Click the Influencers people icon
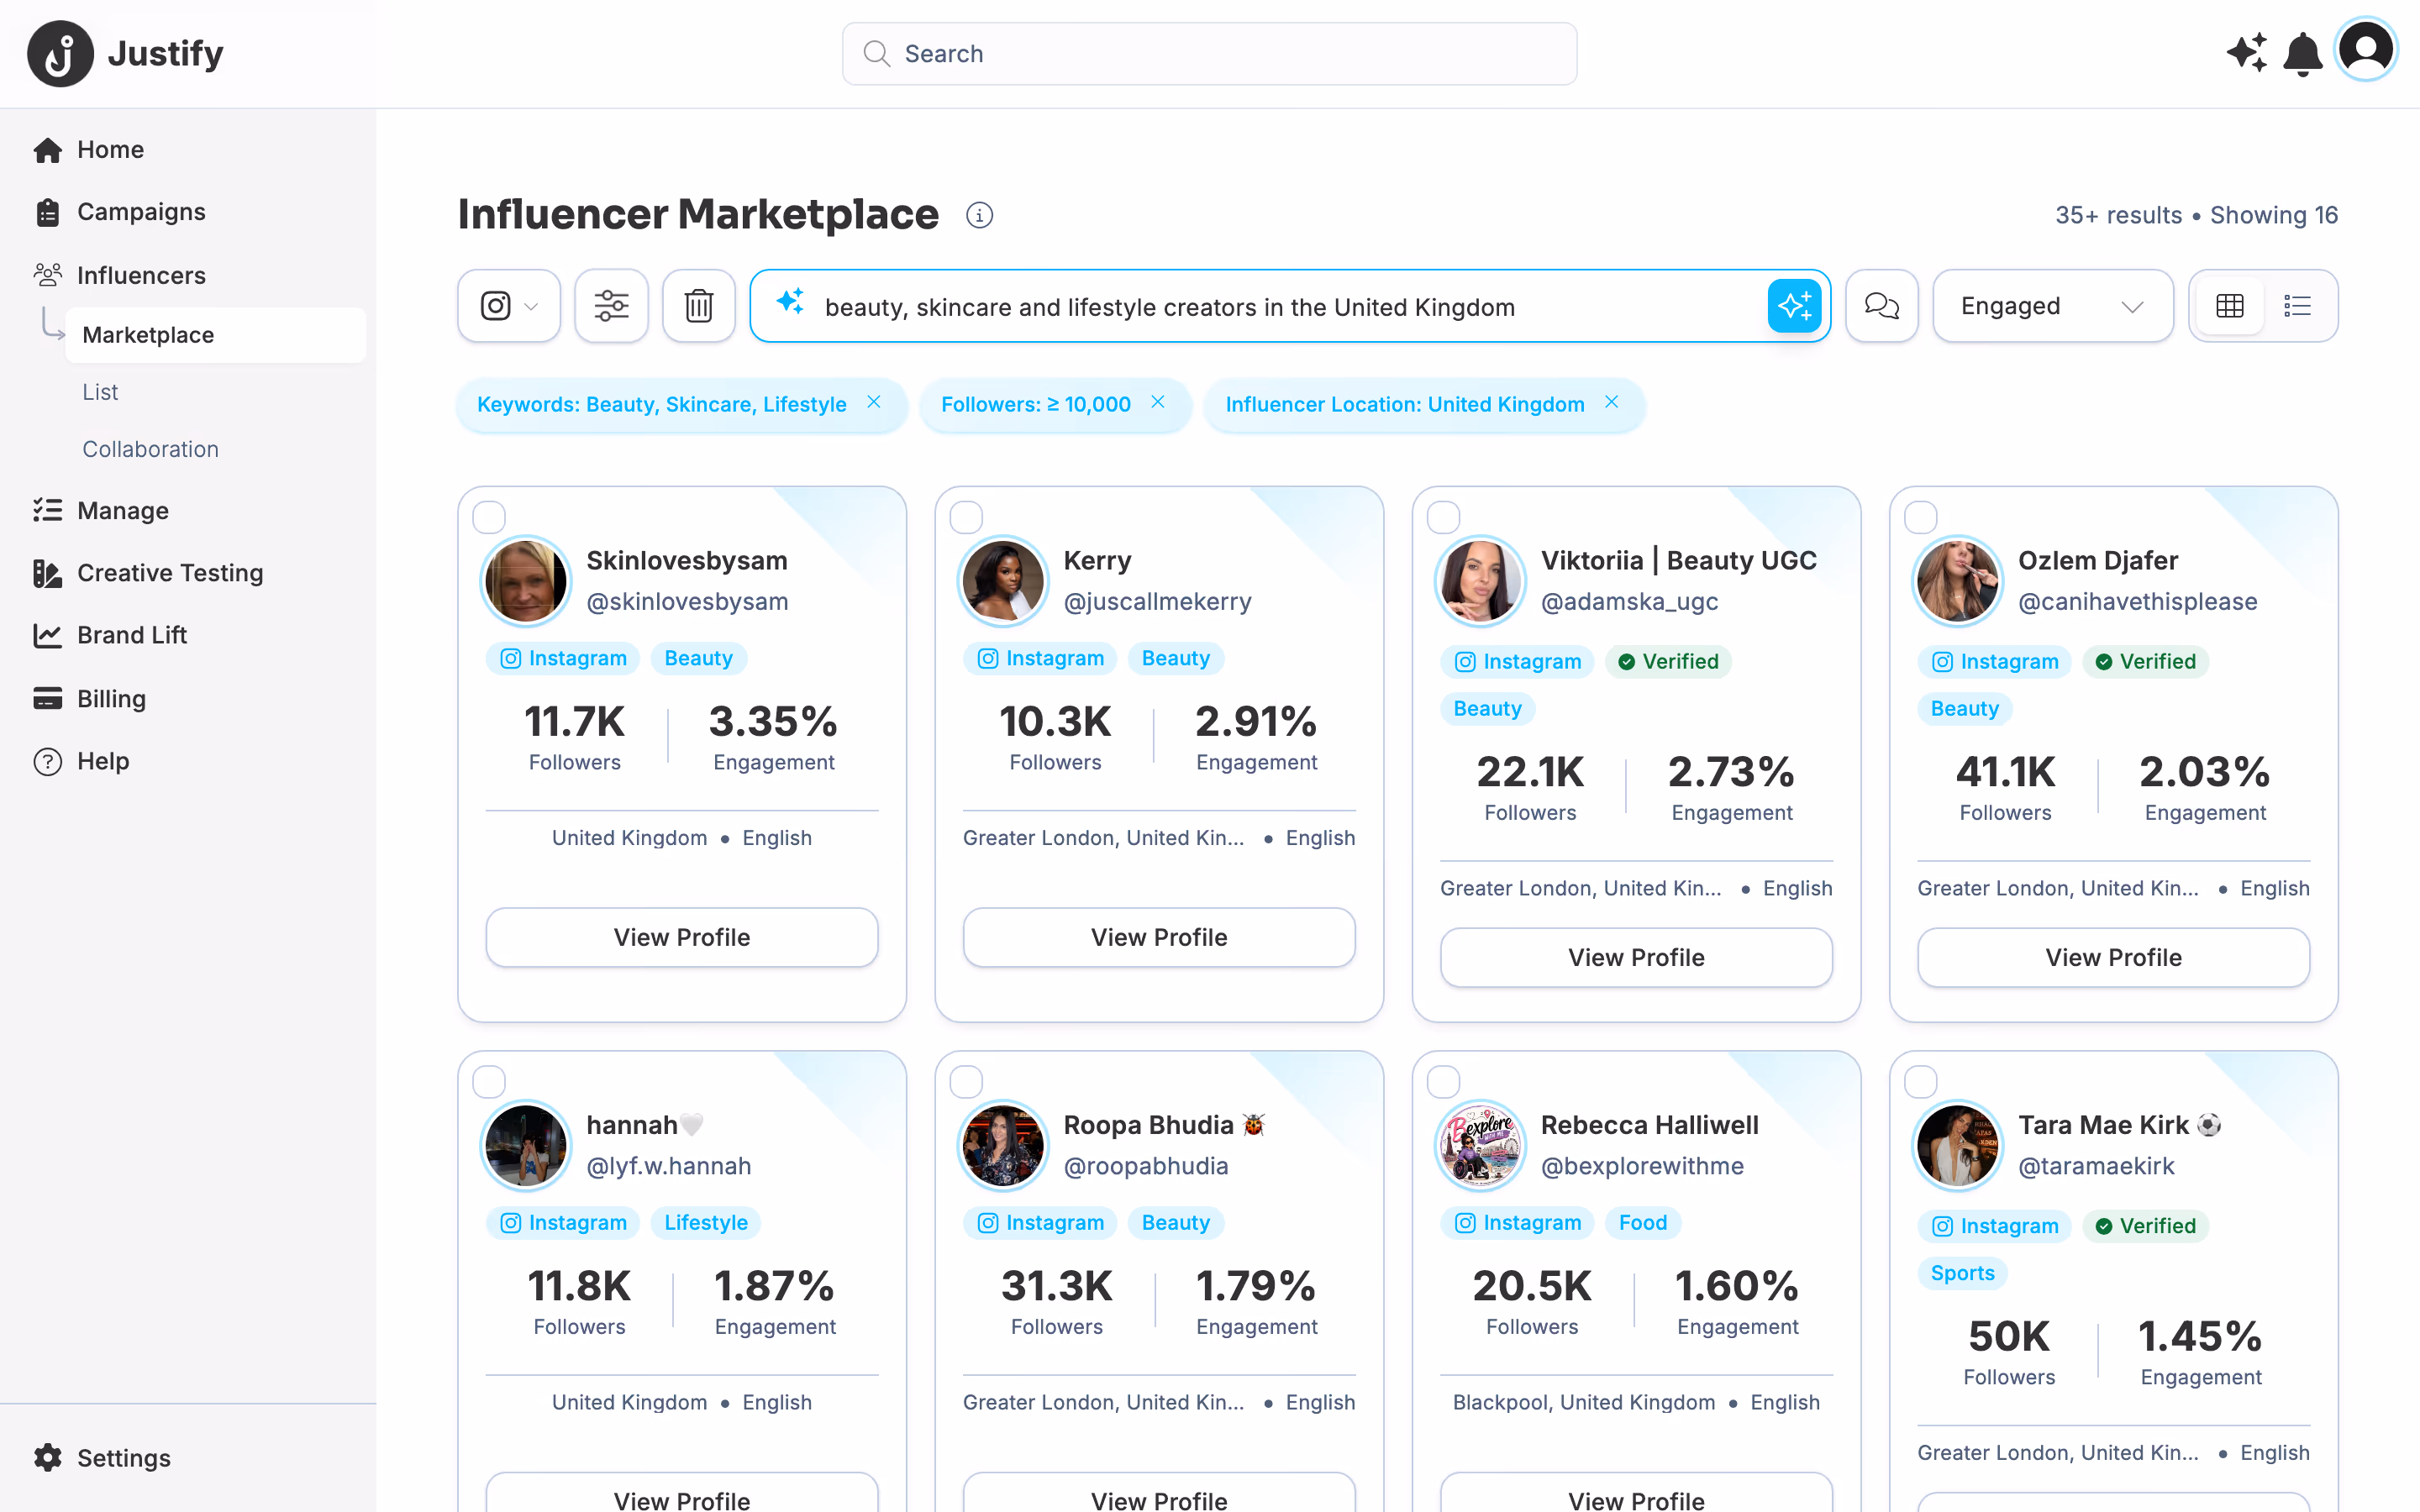This screenshot has width=2420, height=1512. pyautogui.click(x=47, y=274)
